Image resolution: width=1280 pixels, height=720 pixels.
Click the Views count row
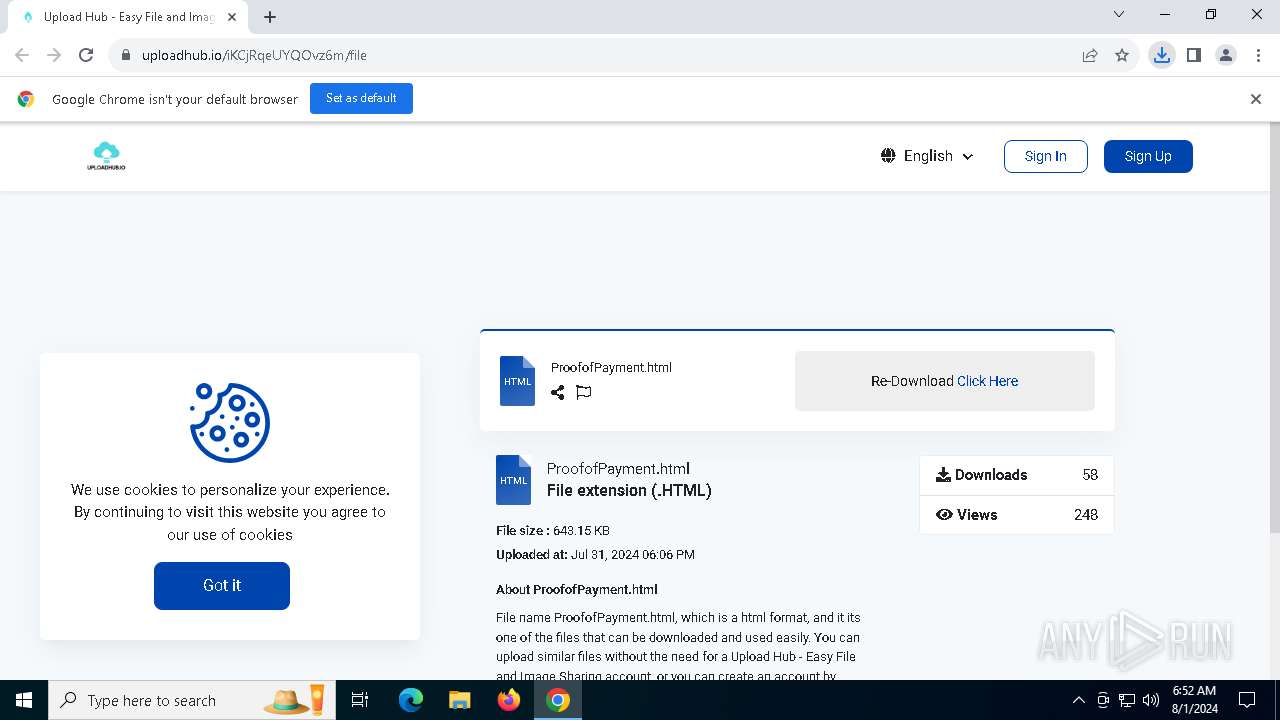pyautogui.click(x=1016, y=515)
